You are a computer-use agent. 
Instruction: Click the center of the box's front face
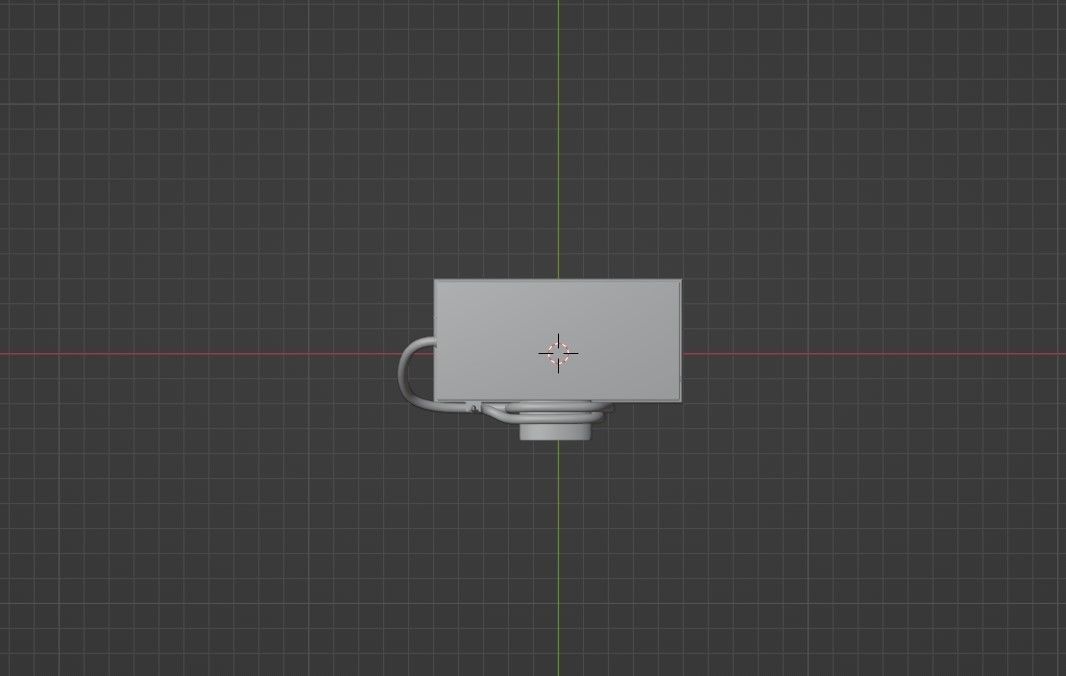click(x=557, y=340)
